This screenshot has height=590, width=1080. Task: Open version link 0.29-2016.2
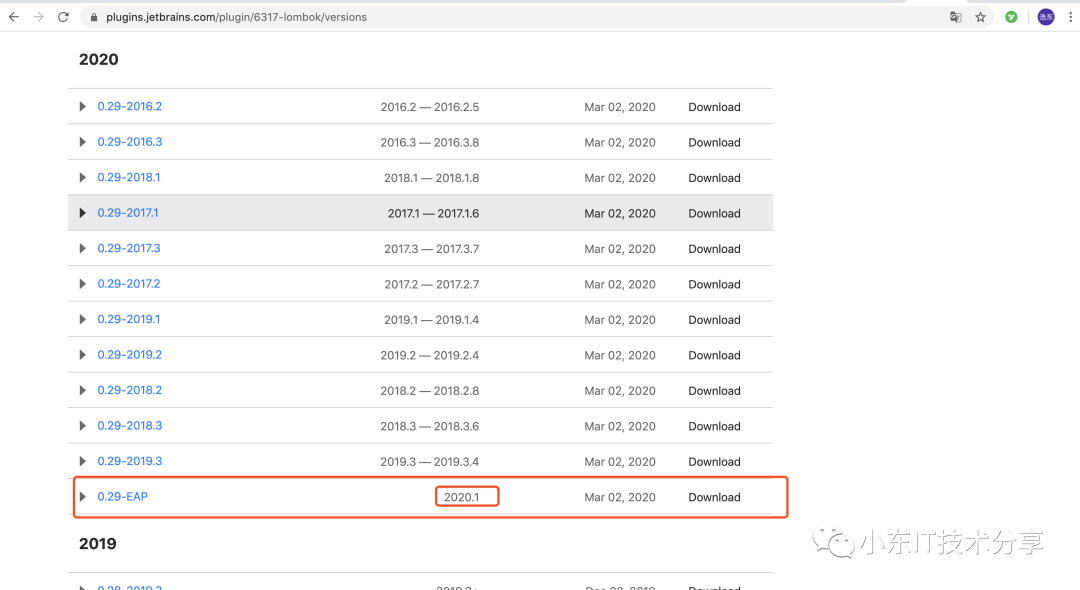[129, 106]
